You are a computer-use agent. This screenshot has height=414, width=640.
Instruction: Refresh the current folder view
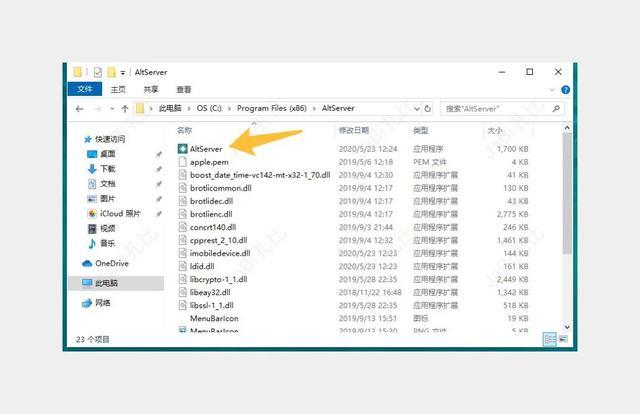(x=427, y=109)
